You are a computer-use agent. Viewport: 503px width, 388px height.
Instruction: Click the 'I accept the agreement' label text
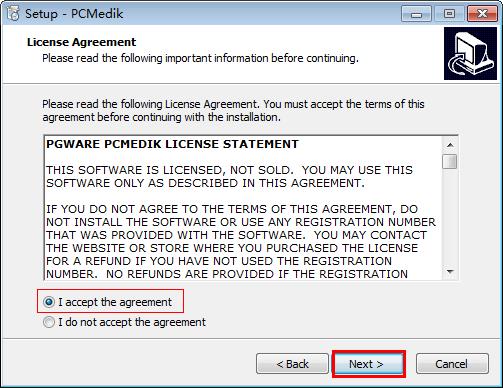115,302
